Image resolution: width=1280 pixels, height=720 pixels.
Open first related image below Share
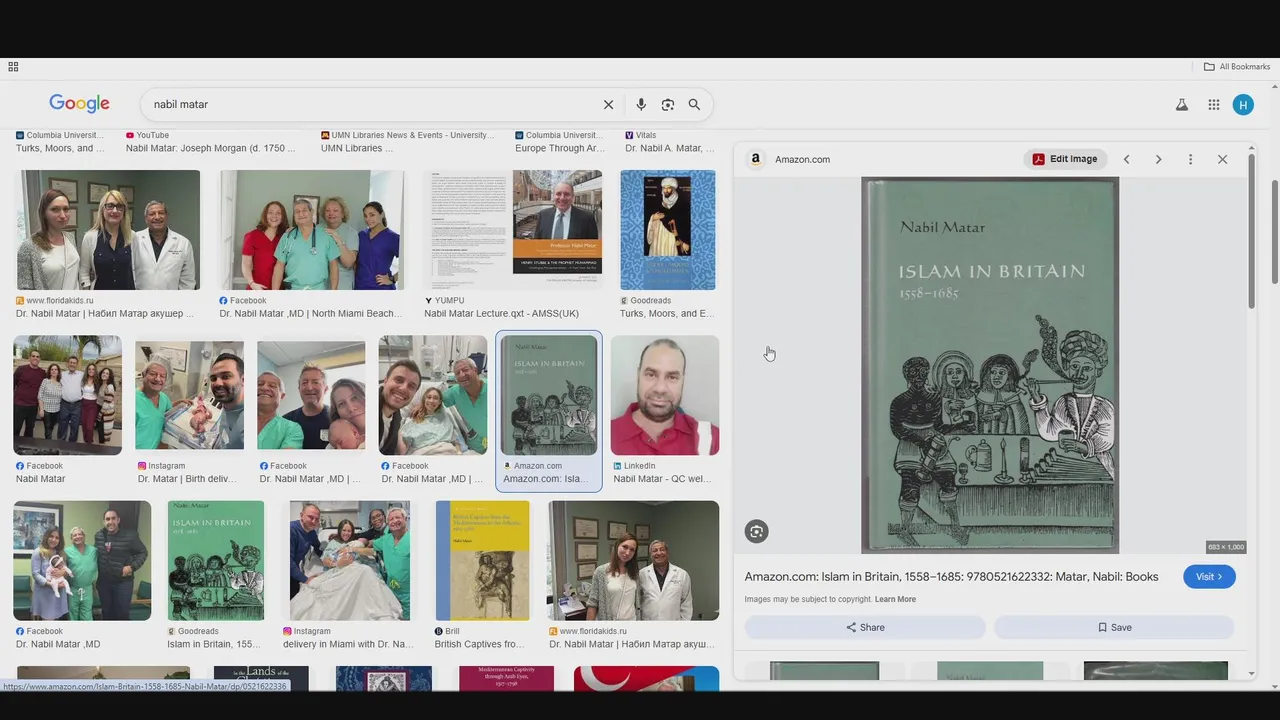coord(824,671)
